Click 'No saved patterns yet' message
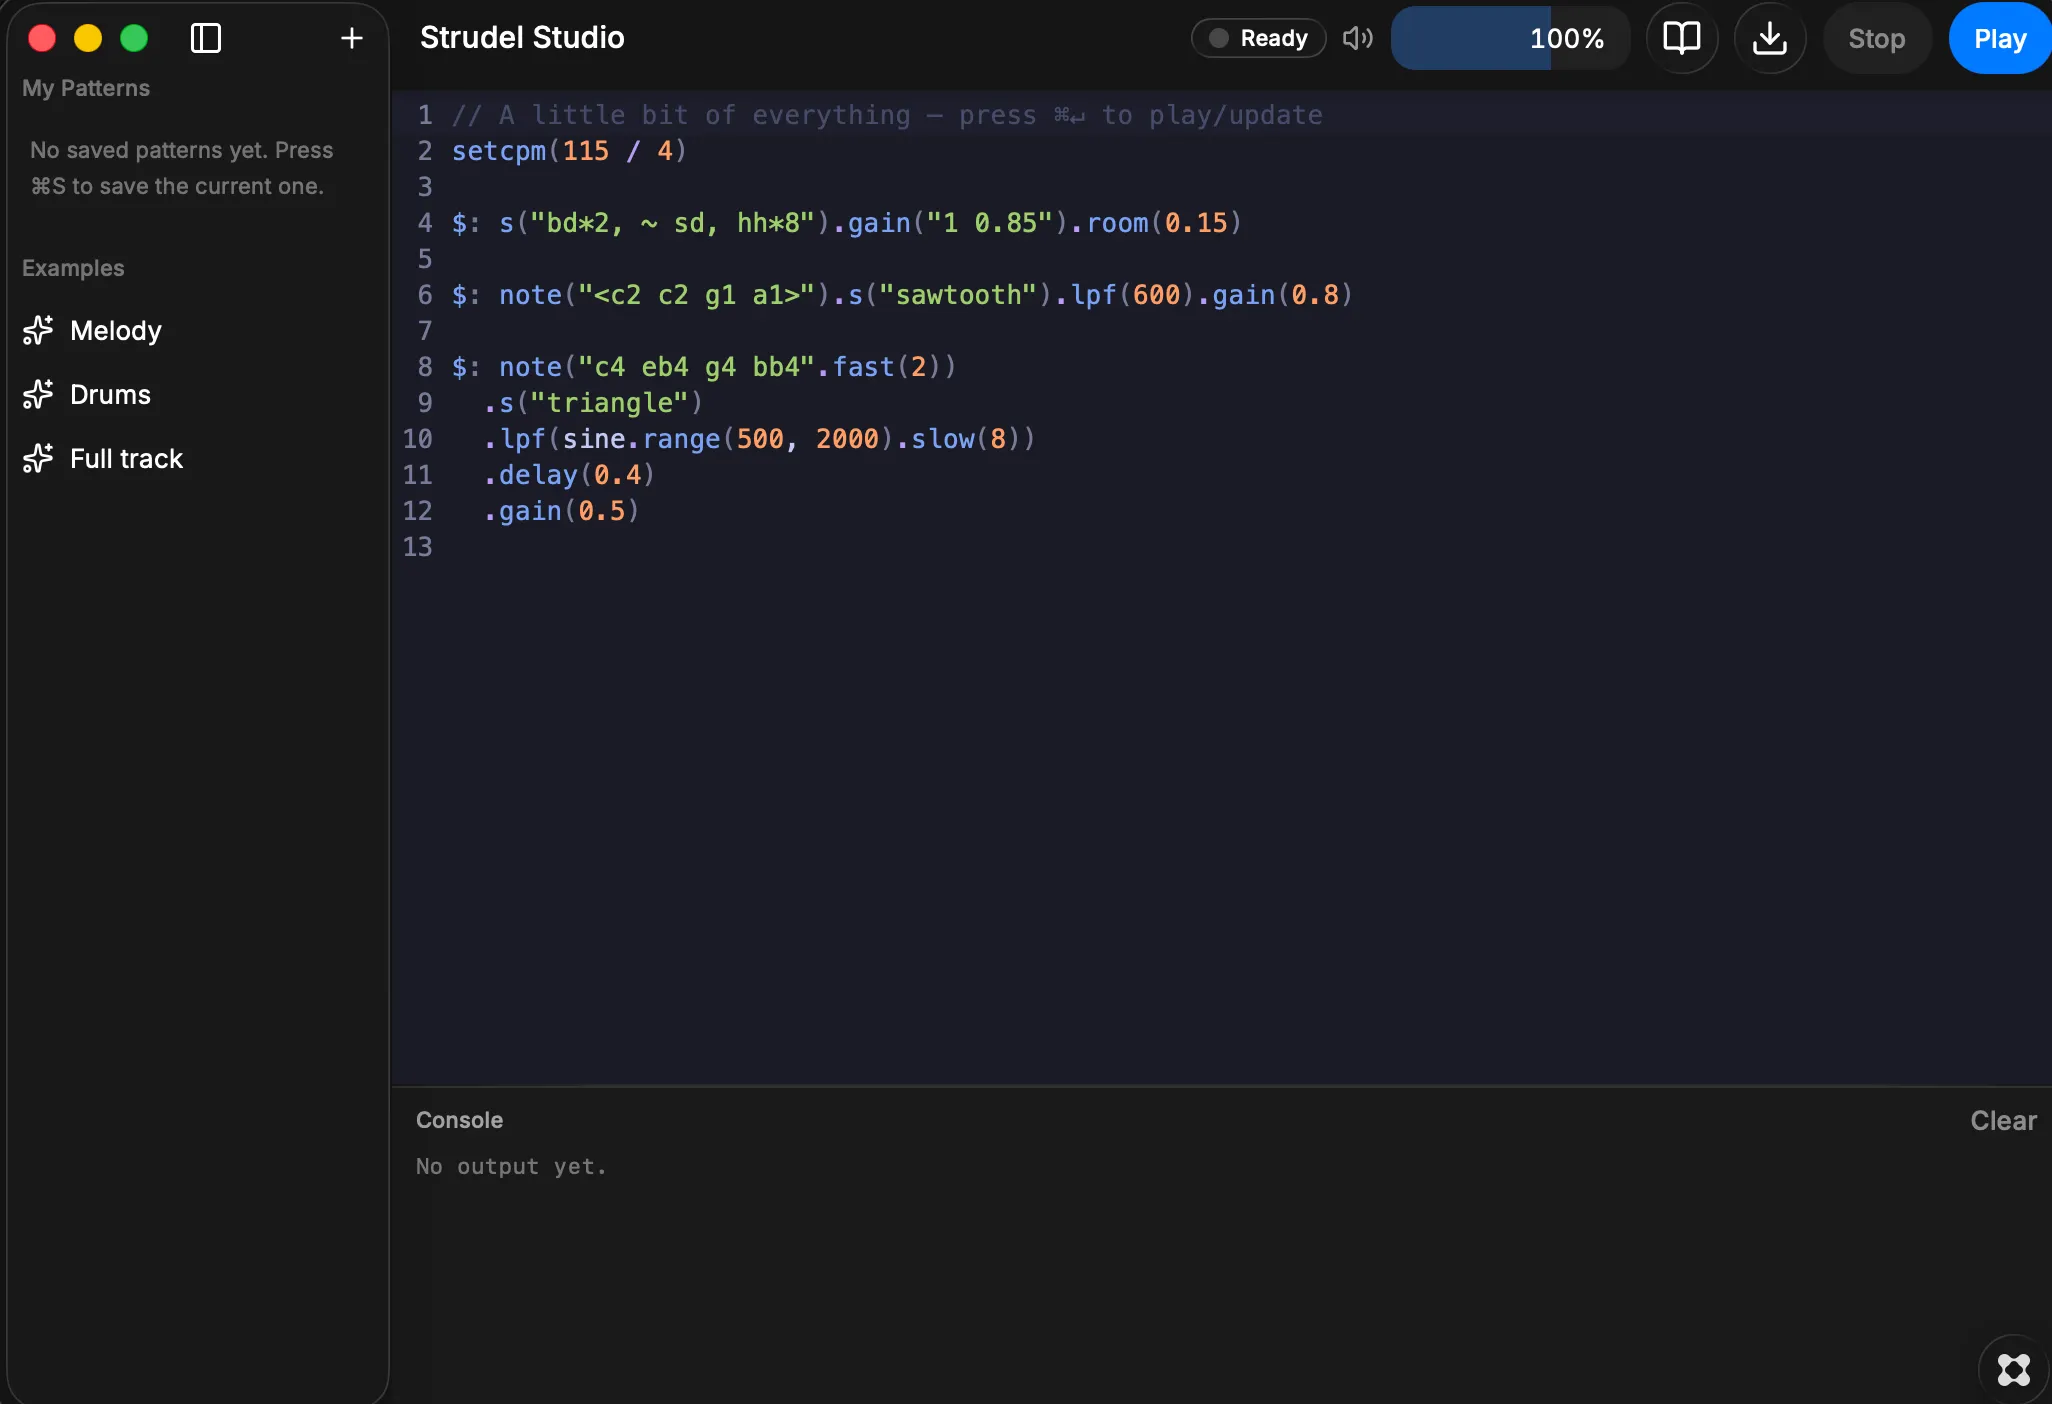 coord(182,168)
